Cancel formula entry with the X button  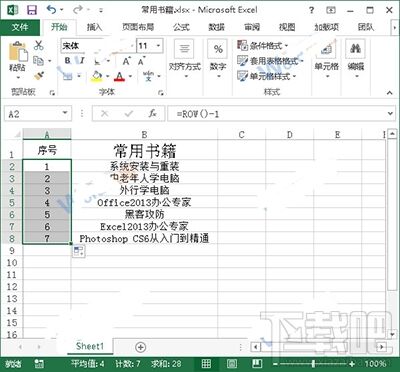click(x=105, y=114)
